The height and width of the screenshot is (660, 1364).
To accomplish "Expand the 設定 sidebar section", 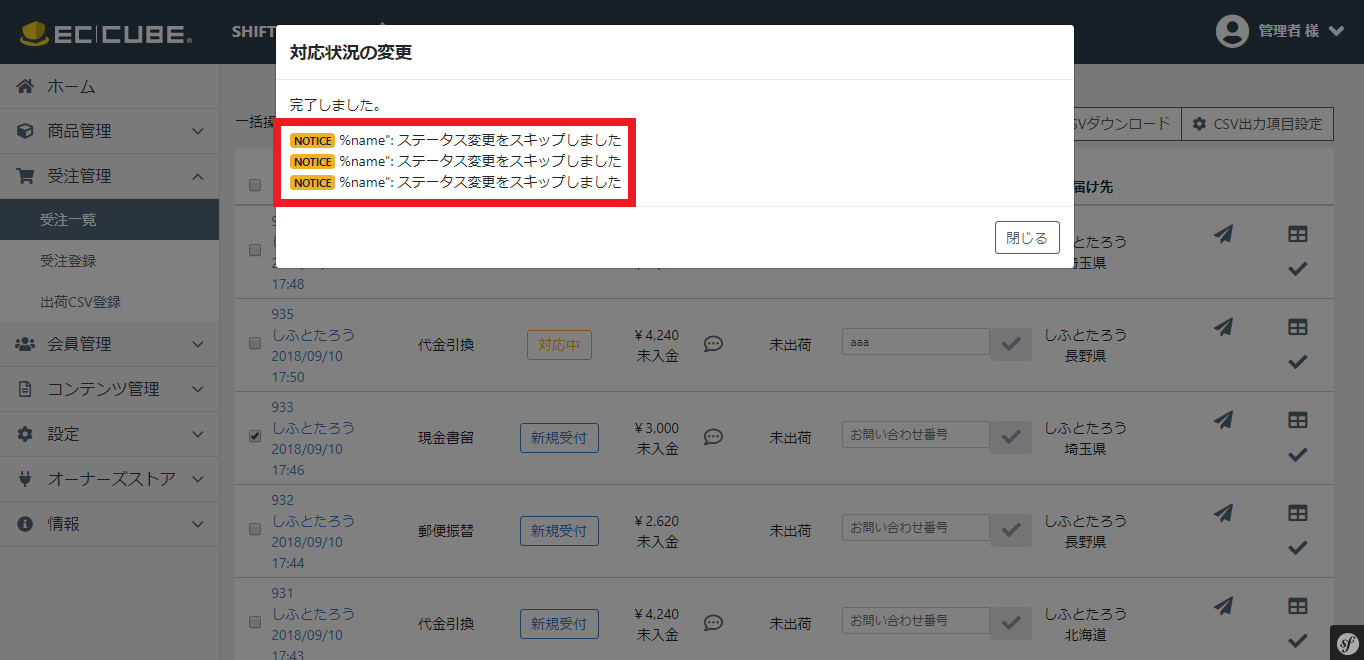I will click(109, 434).
